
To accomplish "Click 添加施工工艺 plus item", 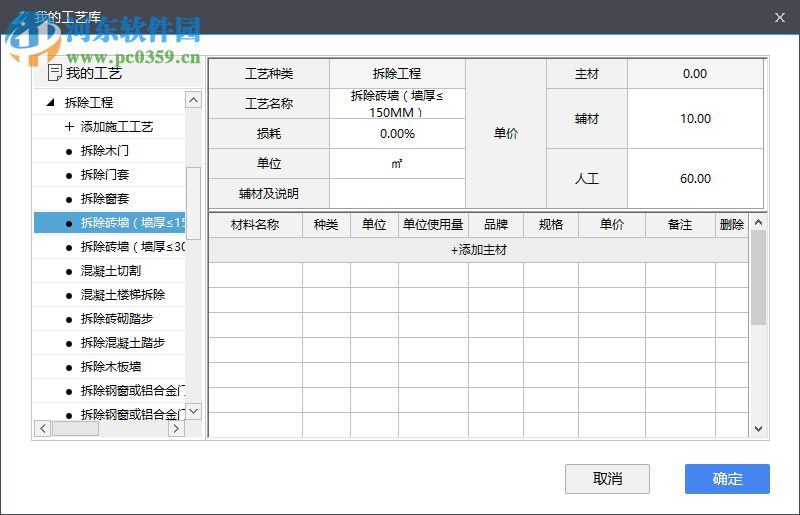I will [109, 127].
